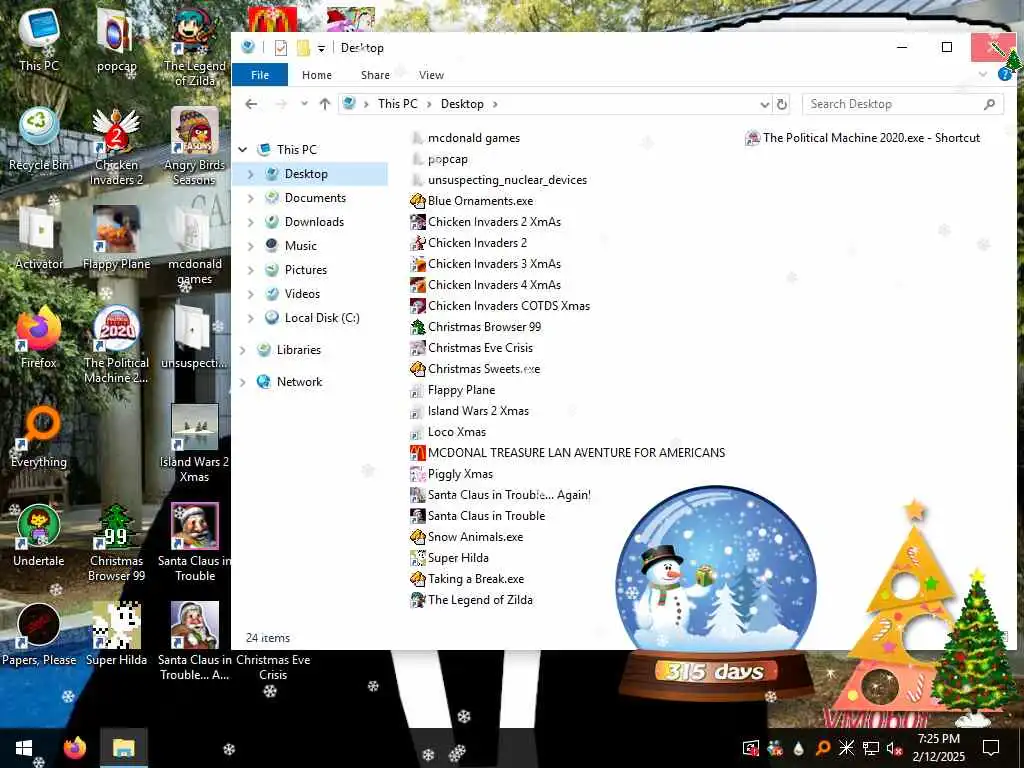Select Loco Xmas in the file list
This screenshot has width=1024, height=768.
point(448,432)
